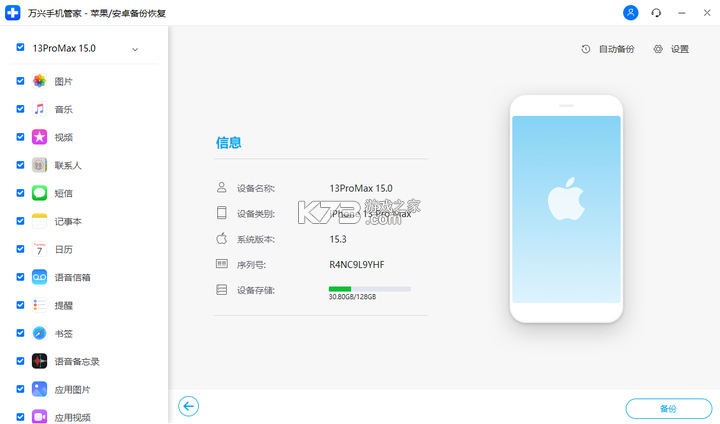This screenshot has height=424, width=720.
Task: Click the Voice Memos (语音备忘录) icon
Action: (39, 361)
